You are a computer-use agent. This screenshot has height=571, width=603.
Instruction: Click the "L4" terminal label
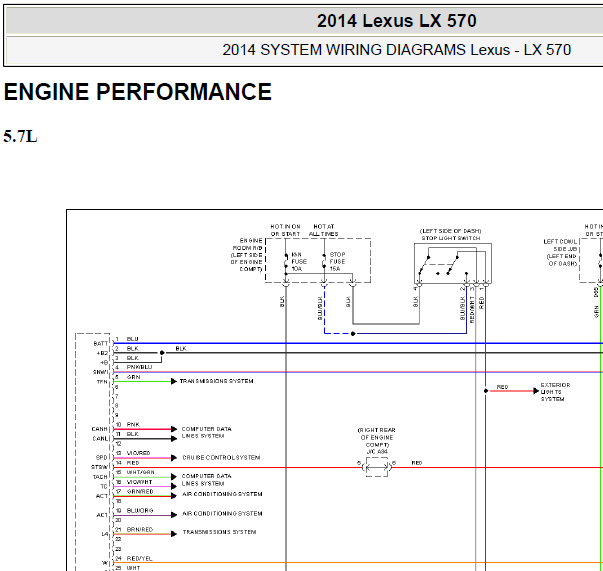pos(105,534)
